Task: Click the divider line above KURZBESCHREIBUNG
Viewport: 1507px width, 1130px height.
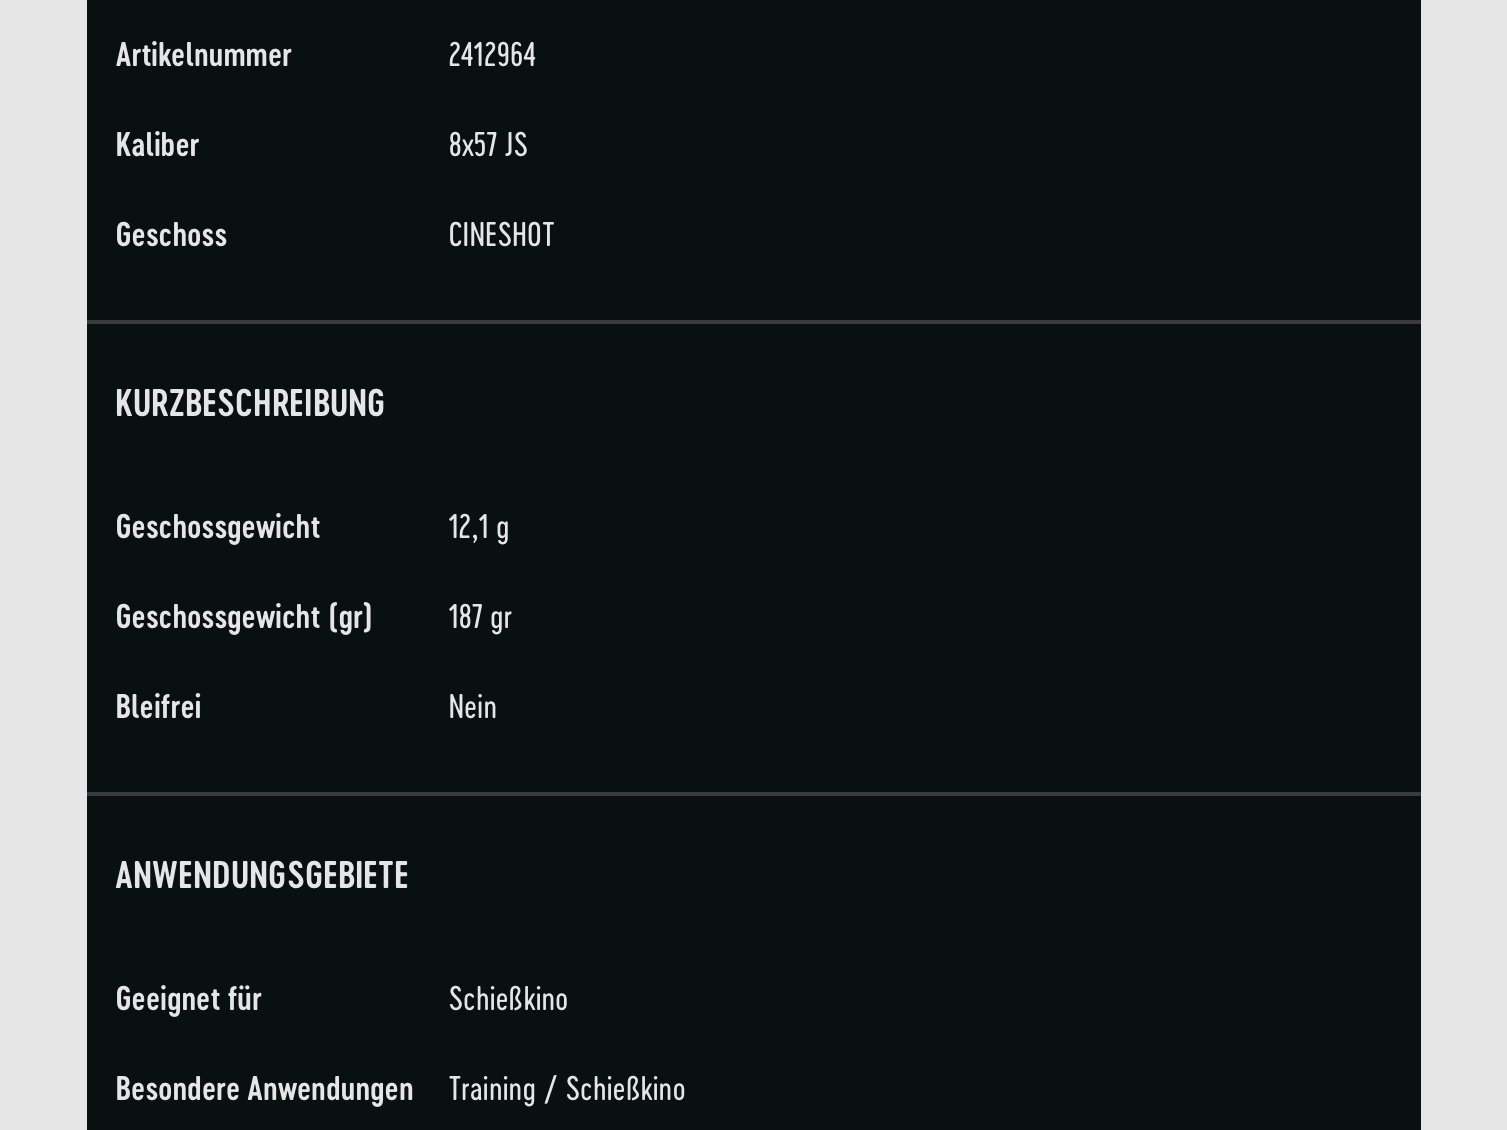Action: click(753, 322)
